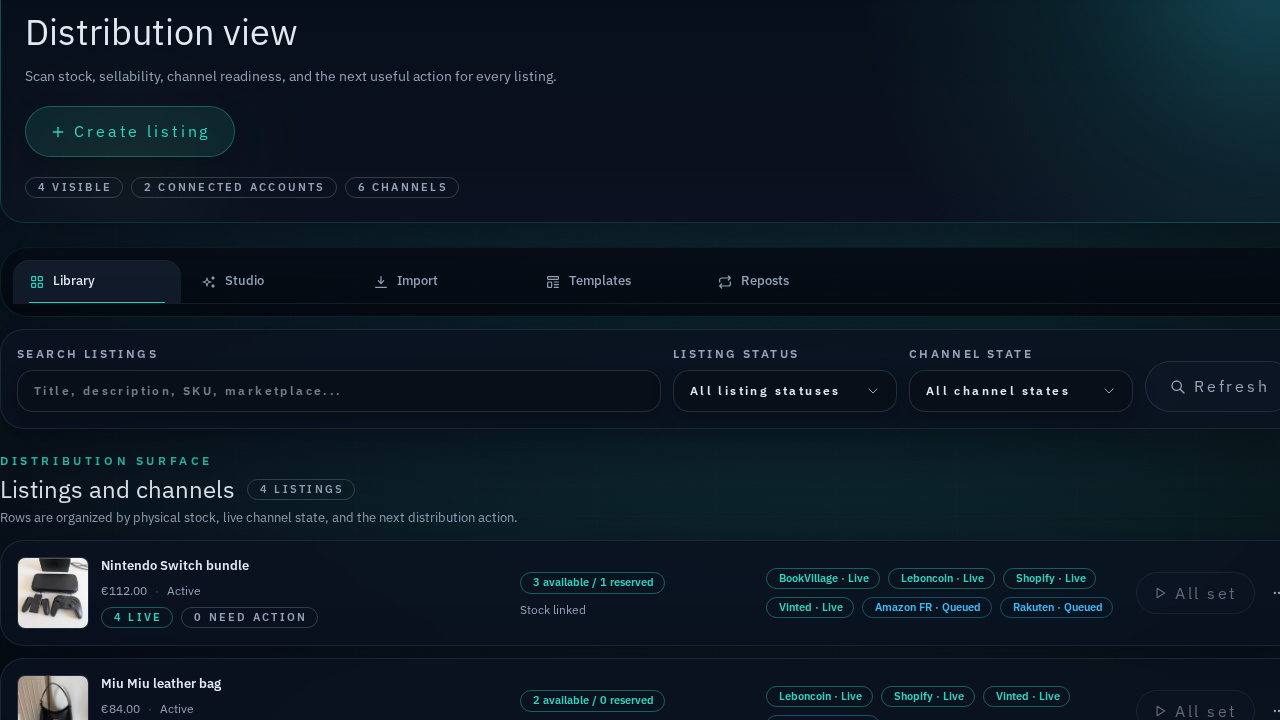
Task: Click Shopify · Live chip on Miu Miu row
Action: [x=928, y=696]
